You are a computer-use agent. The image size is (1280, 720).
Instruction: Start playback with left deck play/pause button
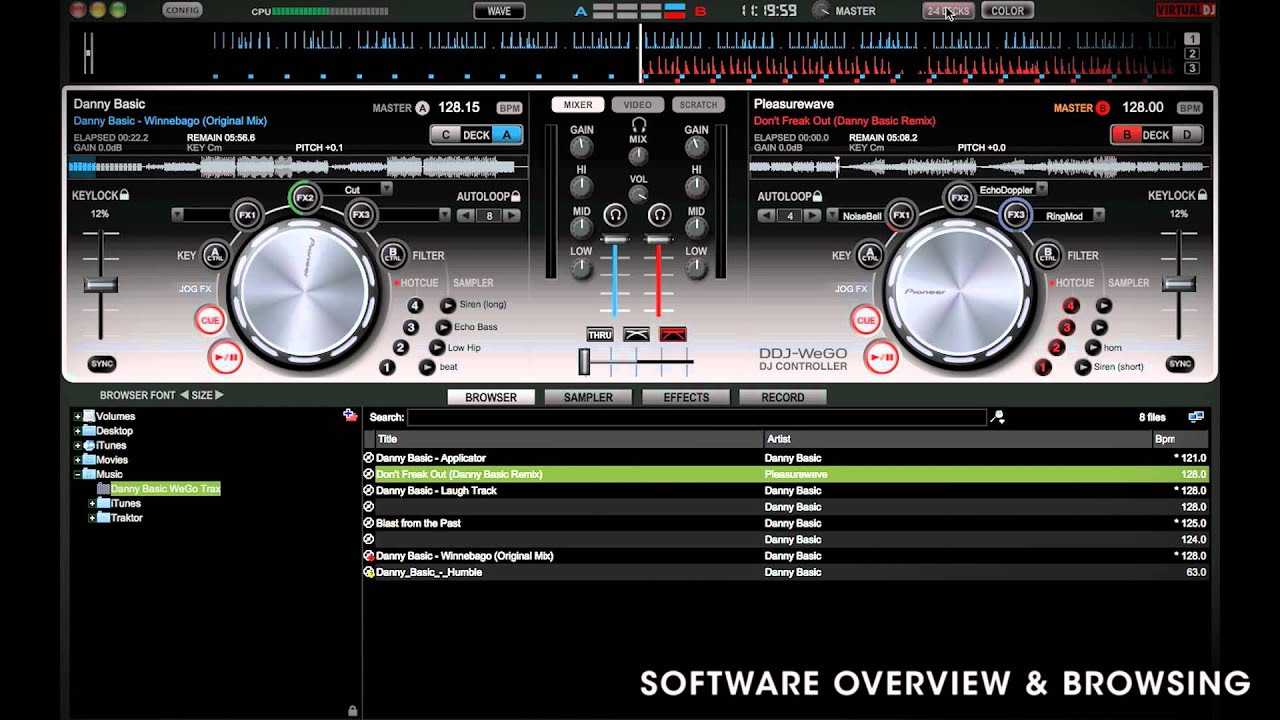[x=226, y=356]
